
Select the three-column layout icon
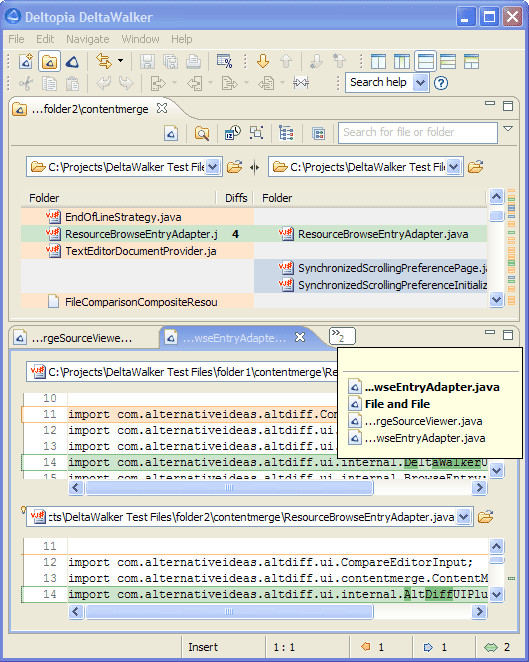(401, 62)
